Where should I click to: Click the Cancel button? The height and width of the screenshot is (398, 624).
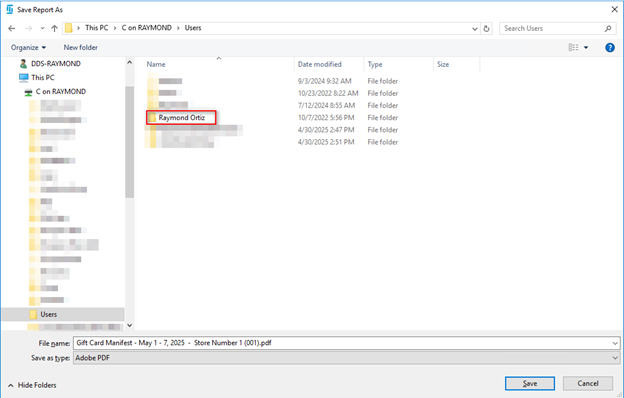(x=588, y=383)
